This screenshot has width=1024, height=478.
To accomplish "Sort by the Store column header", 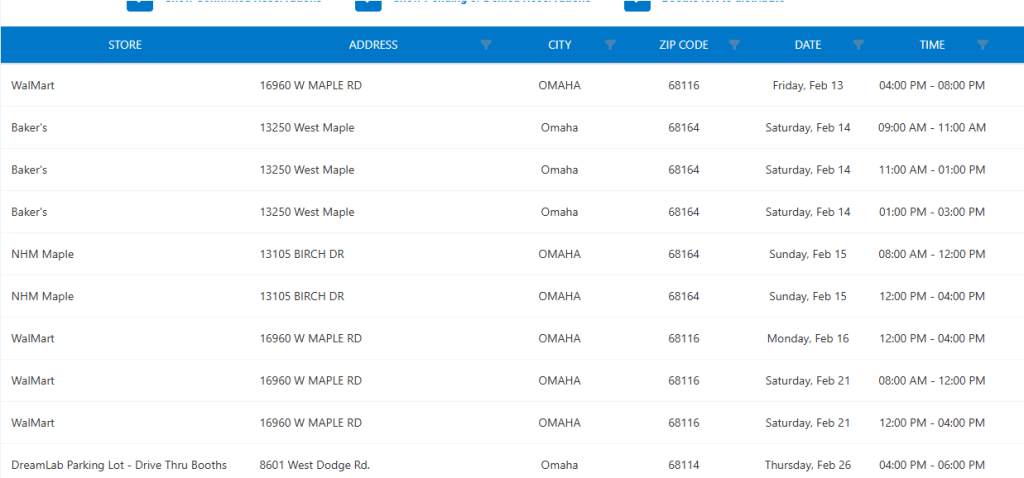I will [x=125, y=45].
